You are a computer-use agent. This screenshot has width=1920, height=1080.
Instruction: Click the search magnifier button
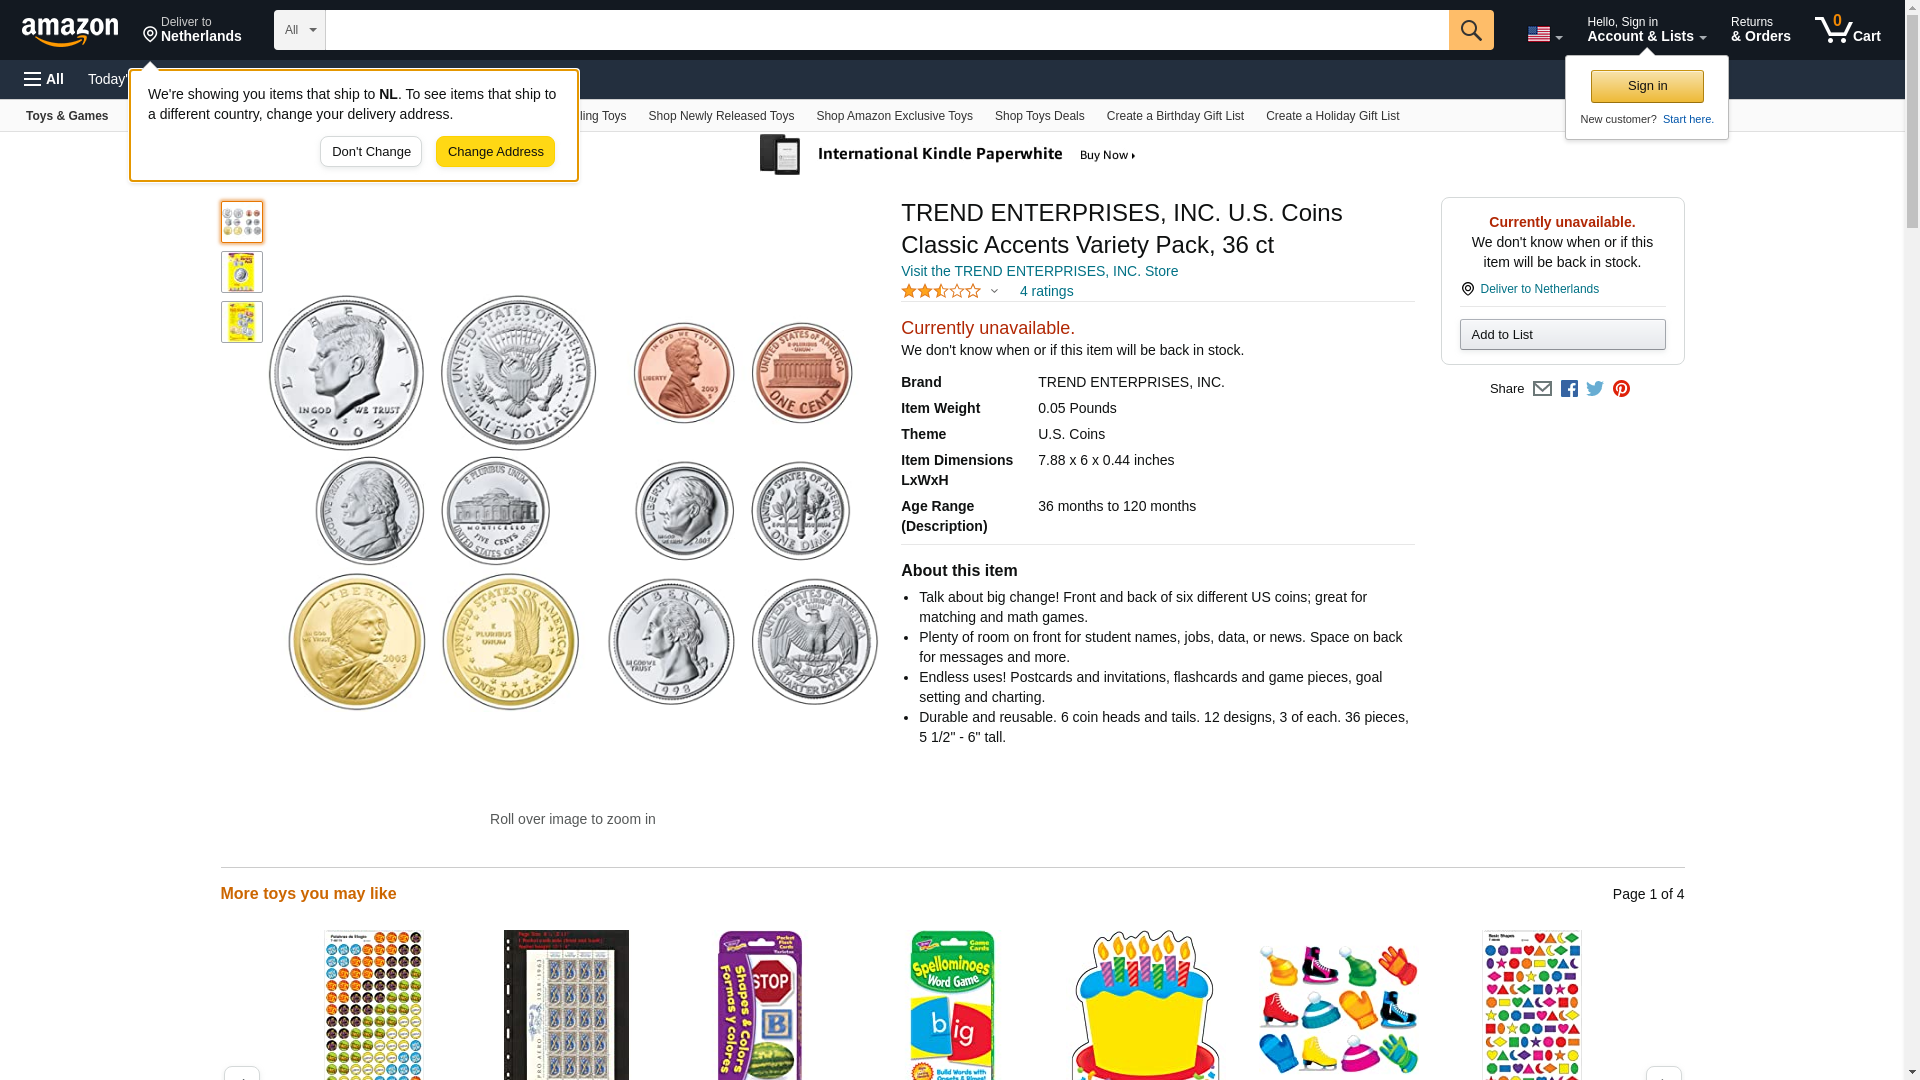[1471, 30]
